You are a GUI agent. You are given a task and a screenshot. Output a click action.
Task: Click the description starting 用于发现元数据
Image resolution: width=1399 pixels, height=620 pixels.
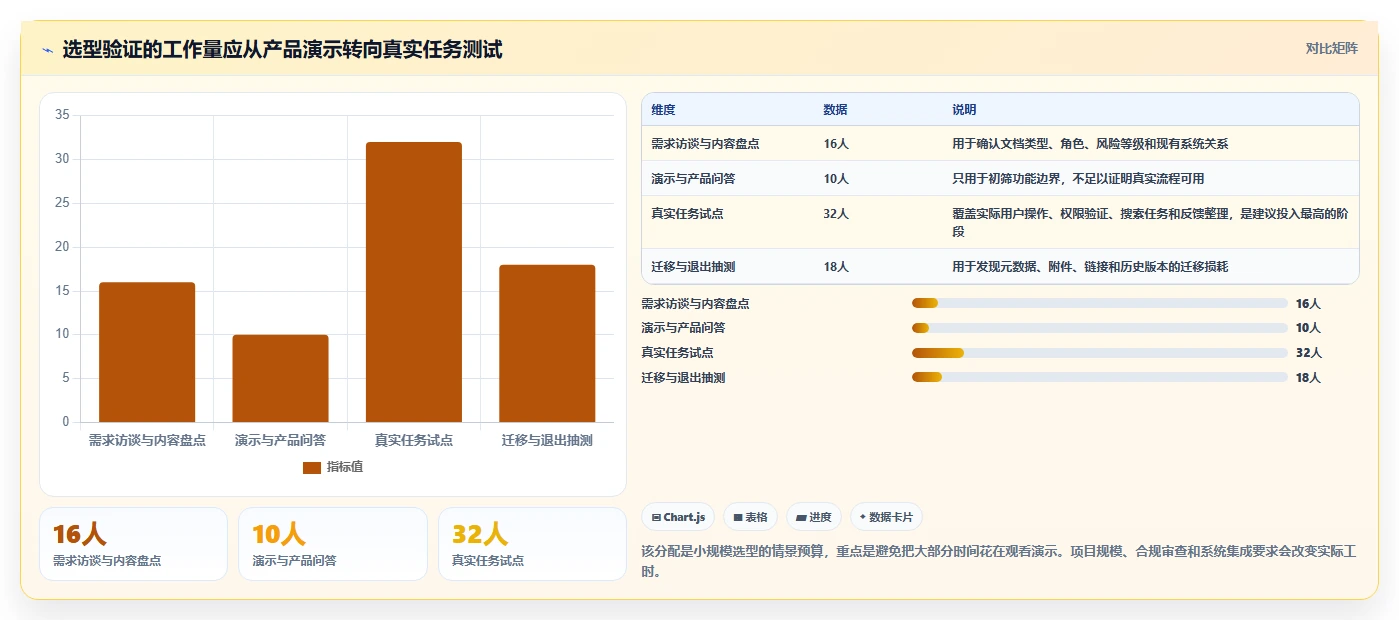(1090, 267)
